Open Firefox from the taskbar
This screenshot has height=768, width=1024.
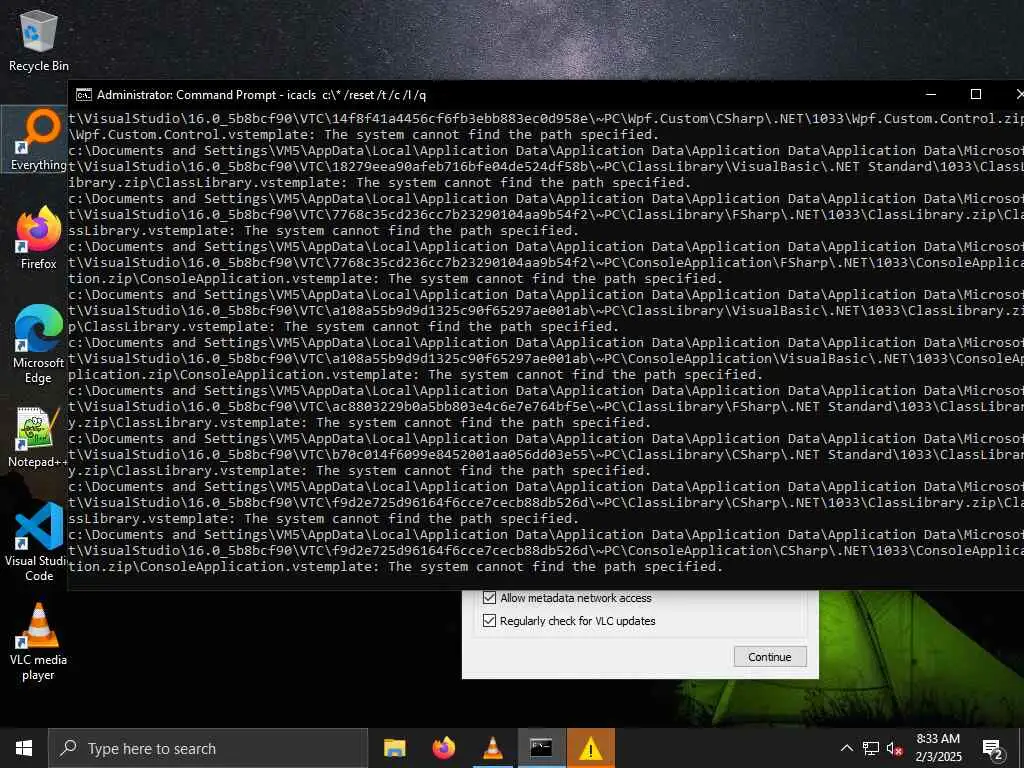coord(443,748)
